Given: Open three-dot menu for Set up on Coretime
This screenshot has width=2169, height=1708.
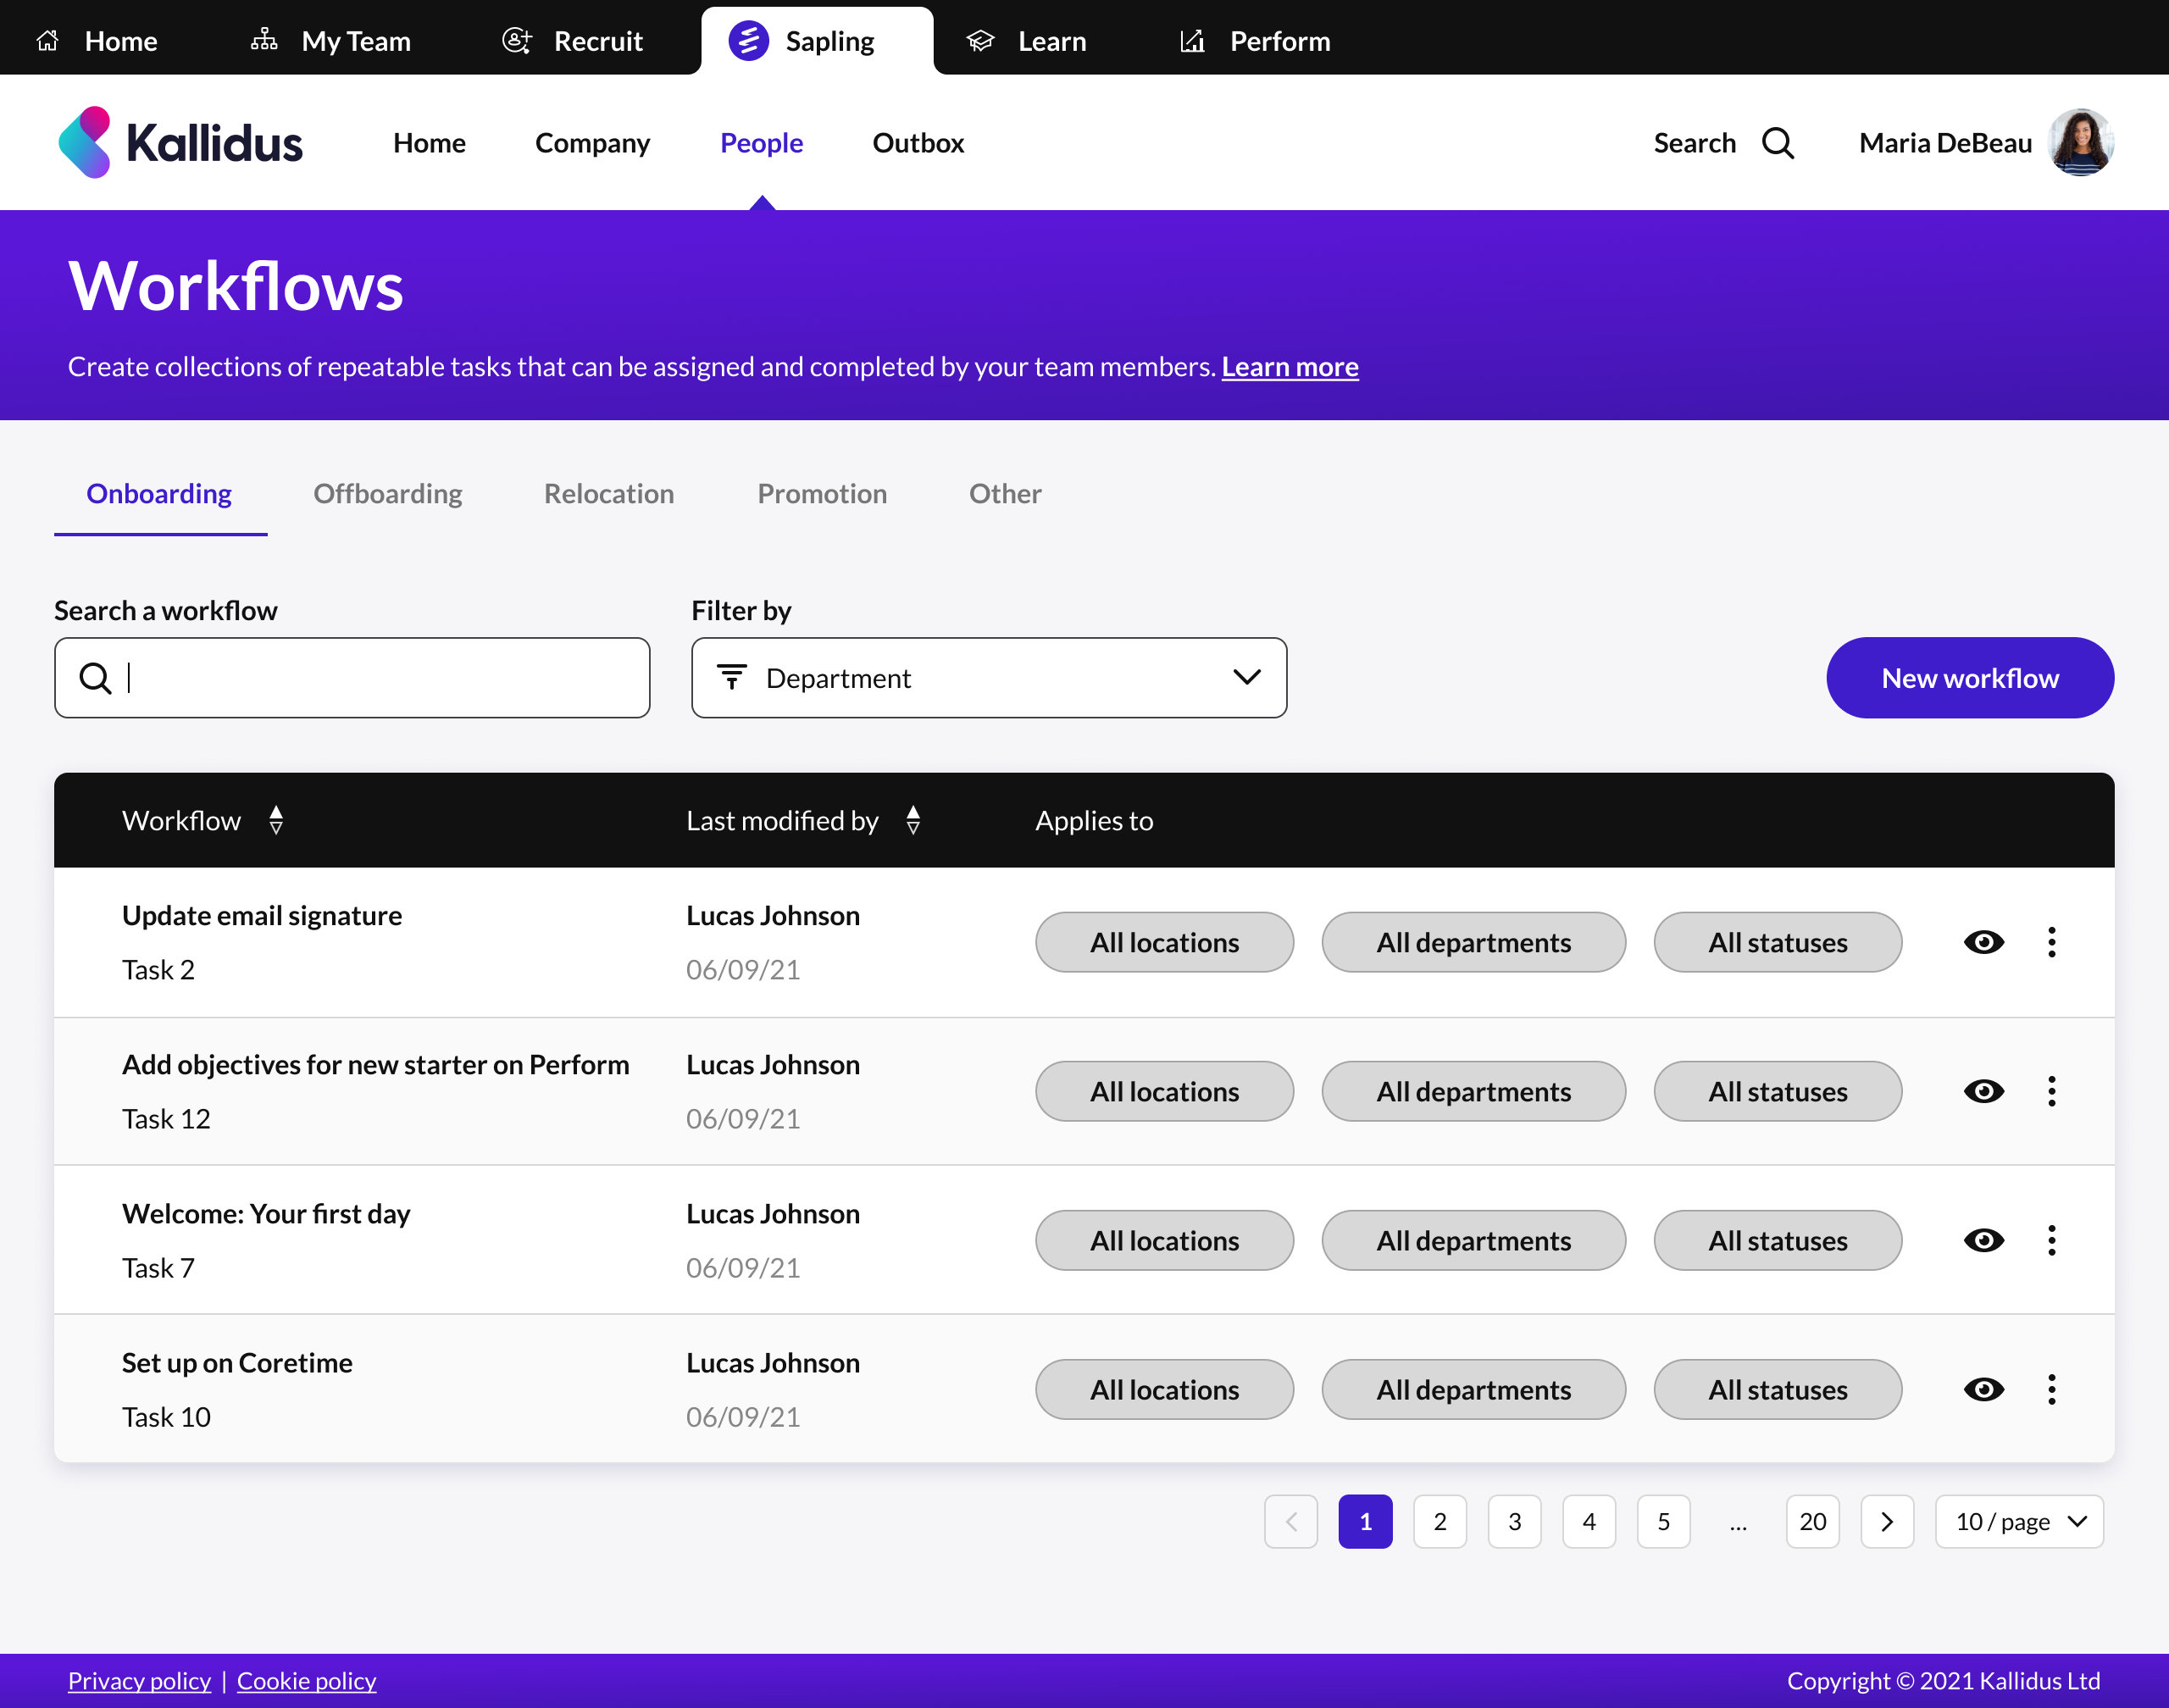Looking at the screenshot, I should (2051, 1389).
